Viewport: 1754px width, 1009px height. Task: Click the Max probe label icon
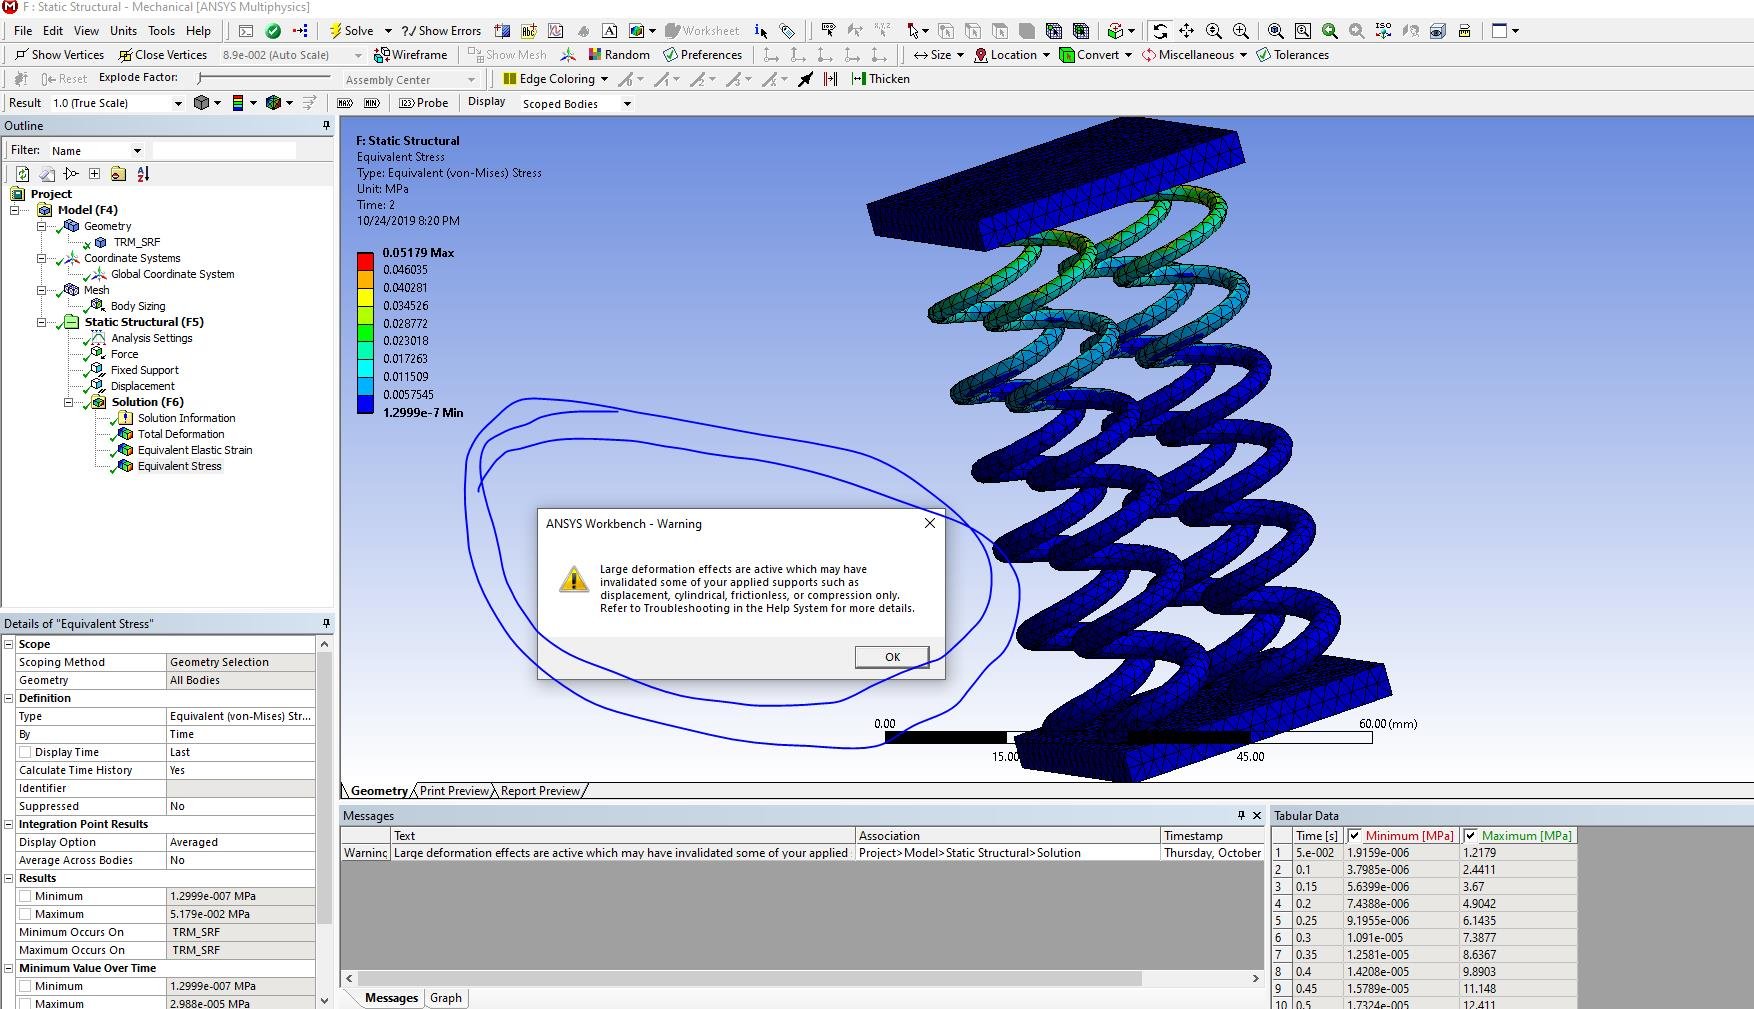coord(345,103)
